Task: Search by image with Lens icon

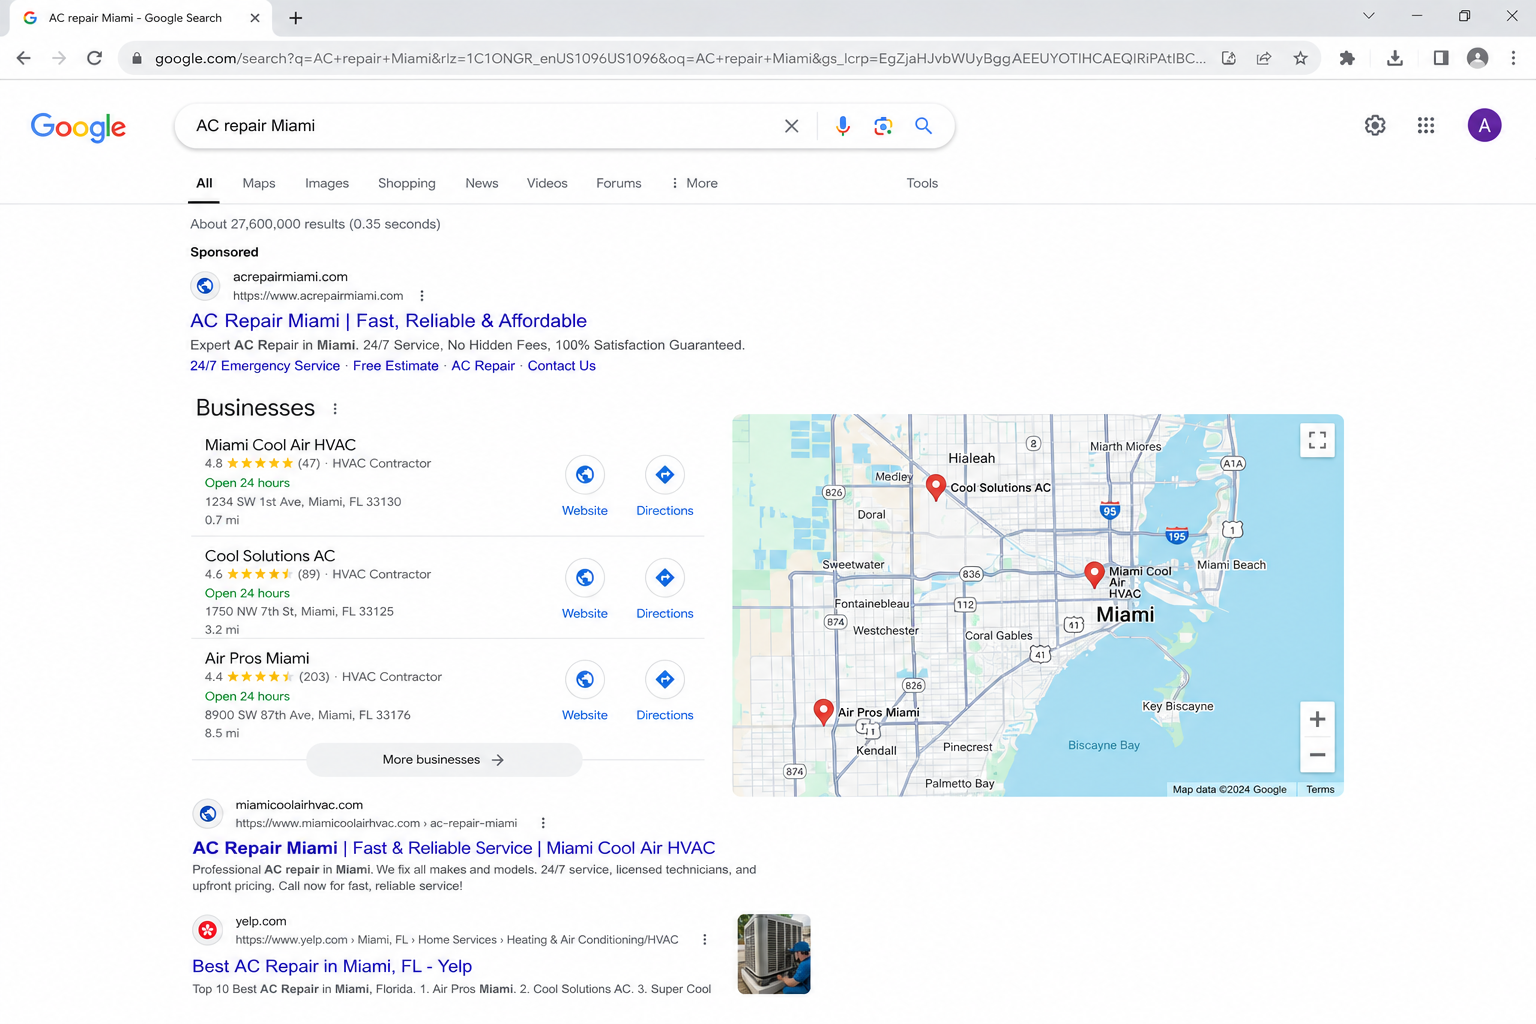Action: tap(883, 126)
